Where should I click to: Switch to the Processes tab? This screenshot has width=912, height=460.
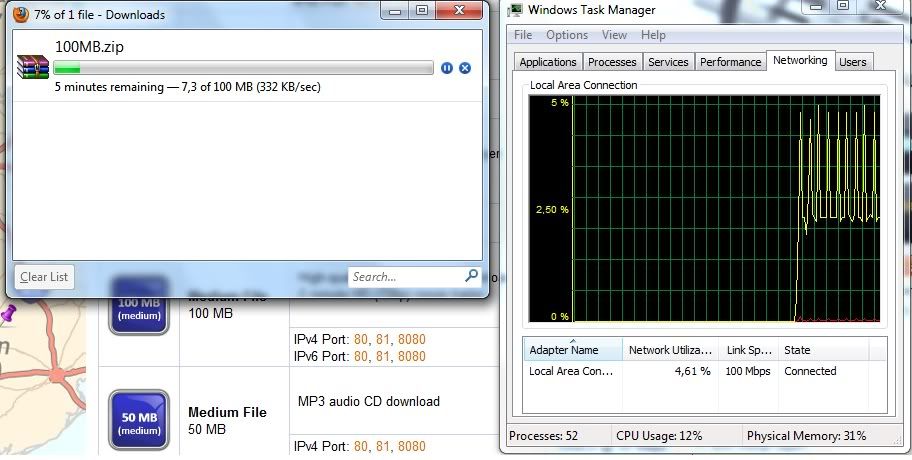pyautogui.click(x=612, y=62)
